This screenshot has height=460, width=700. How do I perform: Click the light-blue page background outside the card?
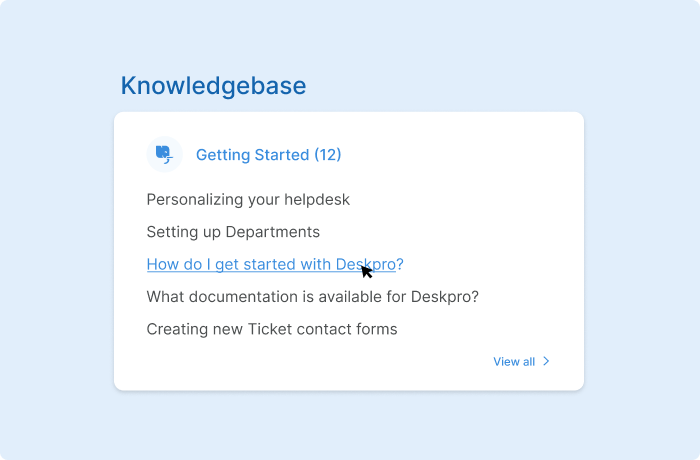click(640, 230)
